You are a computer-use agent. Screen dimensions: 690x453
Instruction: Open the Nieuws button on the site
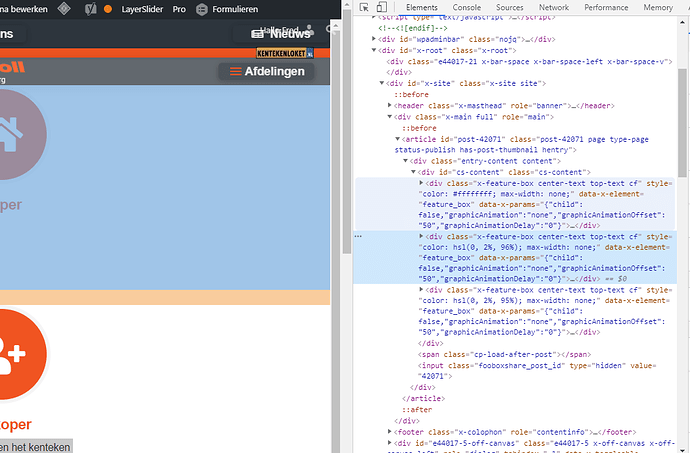(282, 33)
